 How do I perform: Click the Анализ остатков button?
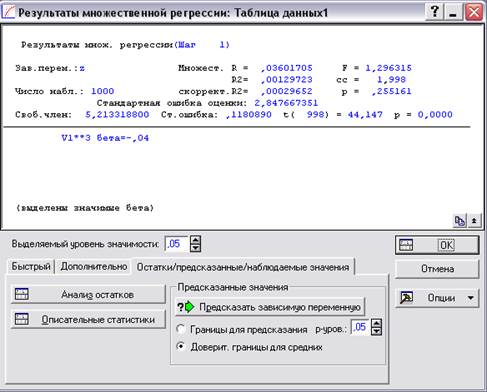tap(88, 294)
